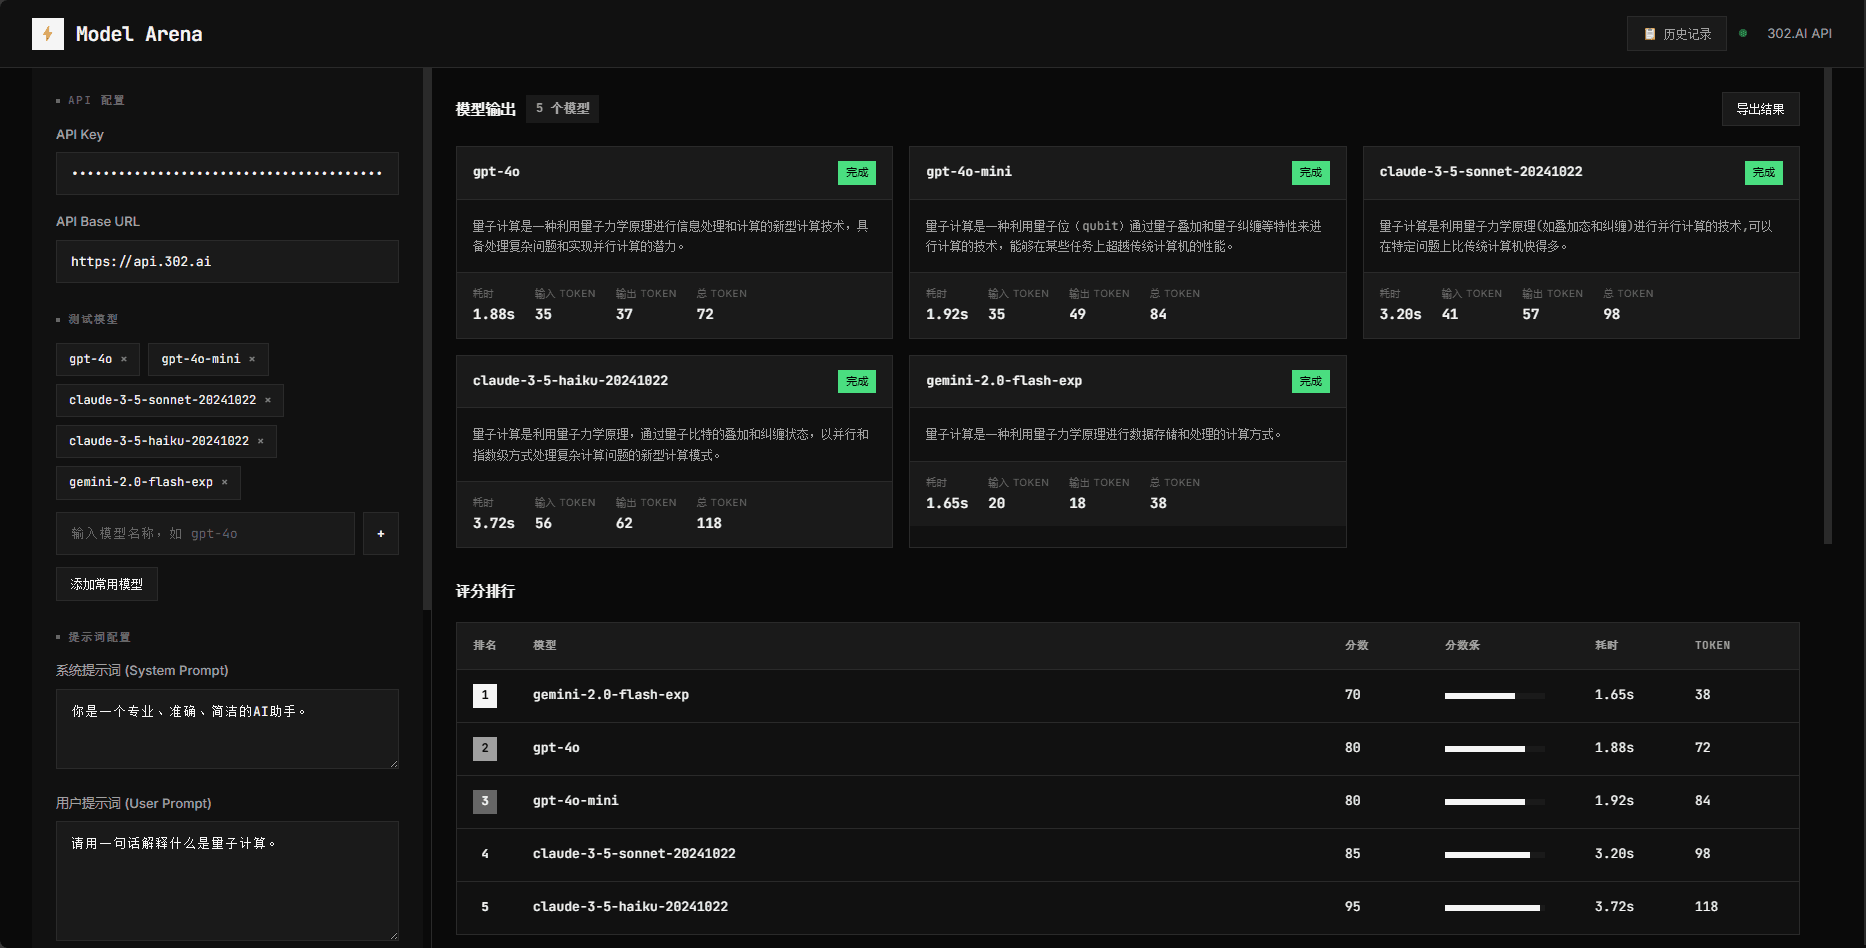1866x948 pixels.
Task: Edit the User Prompt text area
Action: tap(227, 880)
